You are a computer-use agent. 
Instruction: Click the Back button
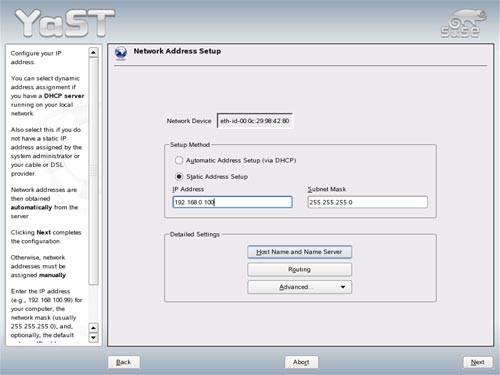point(124,362)
